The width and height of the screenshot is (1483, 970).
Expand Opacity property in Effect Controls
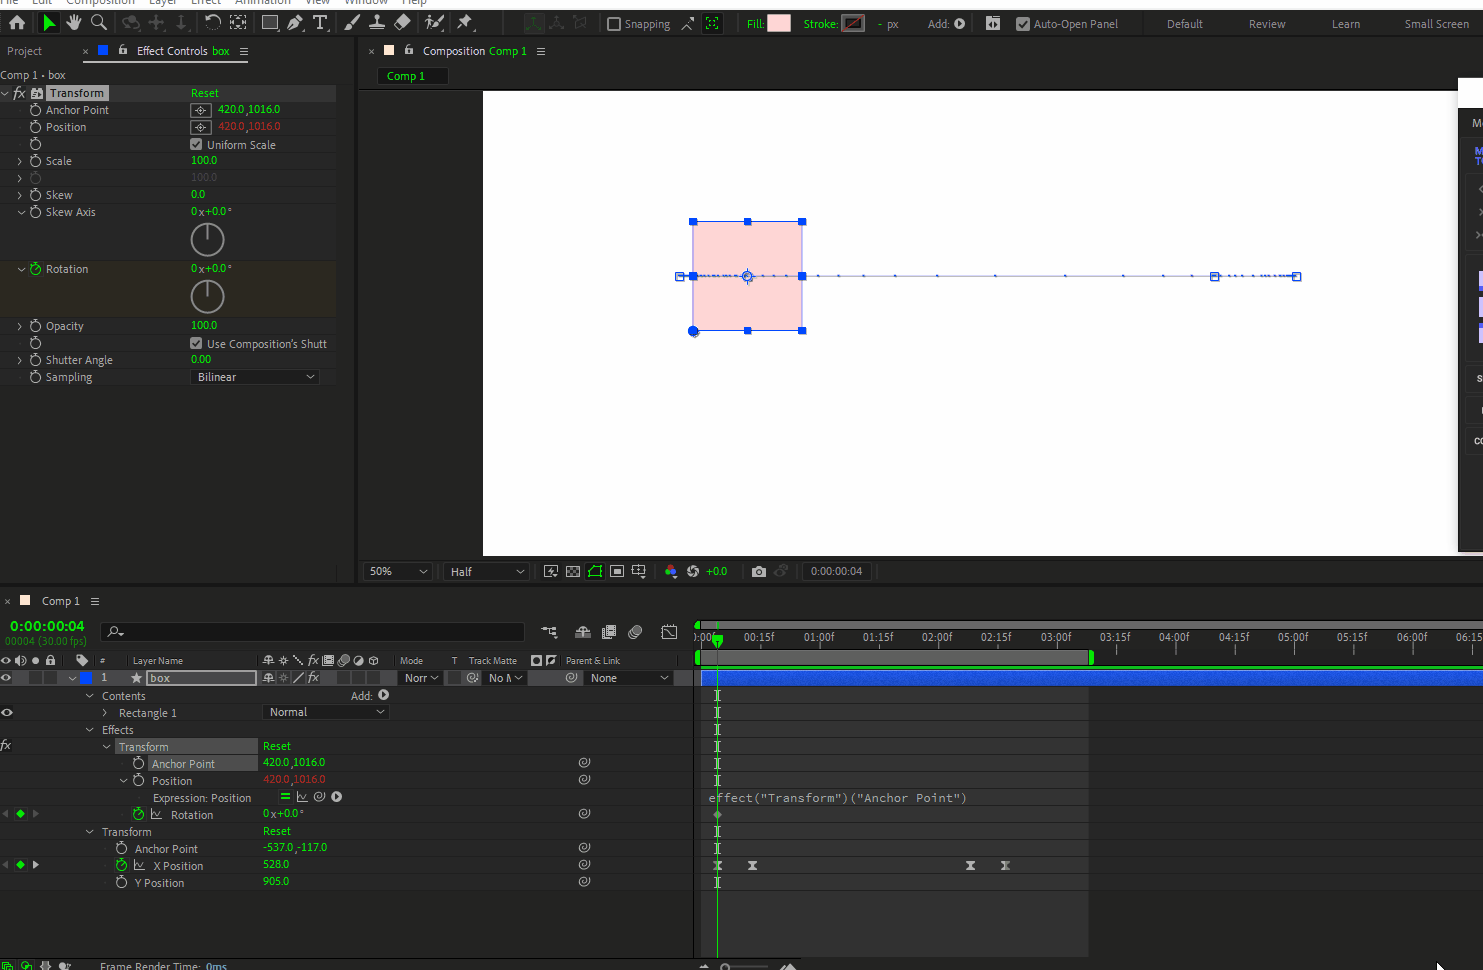20,326
